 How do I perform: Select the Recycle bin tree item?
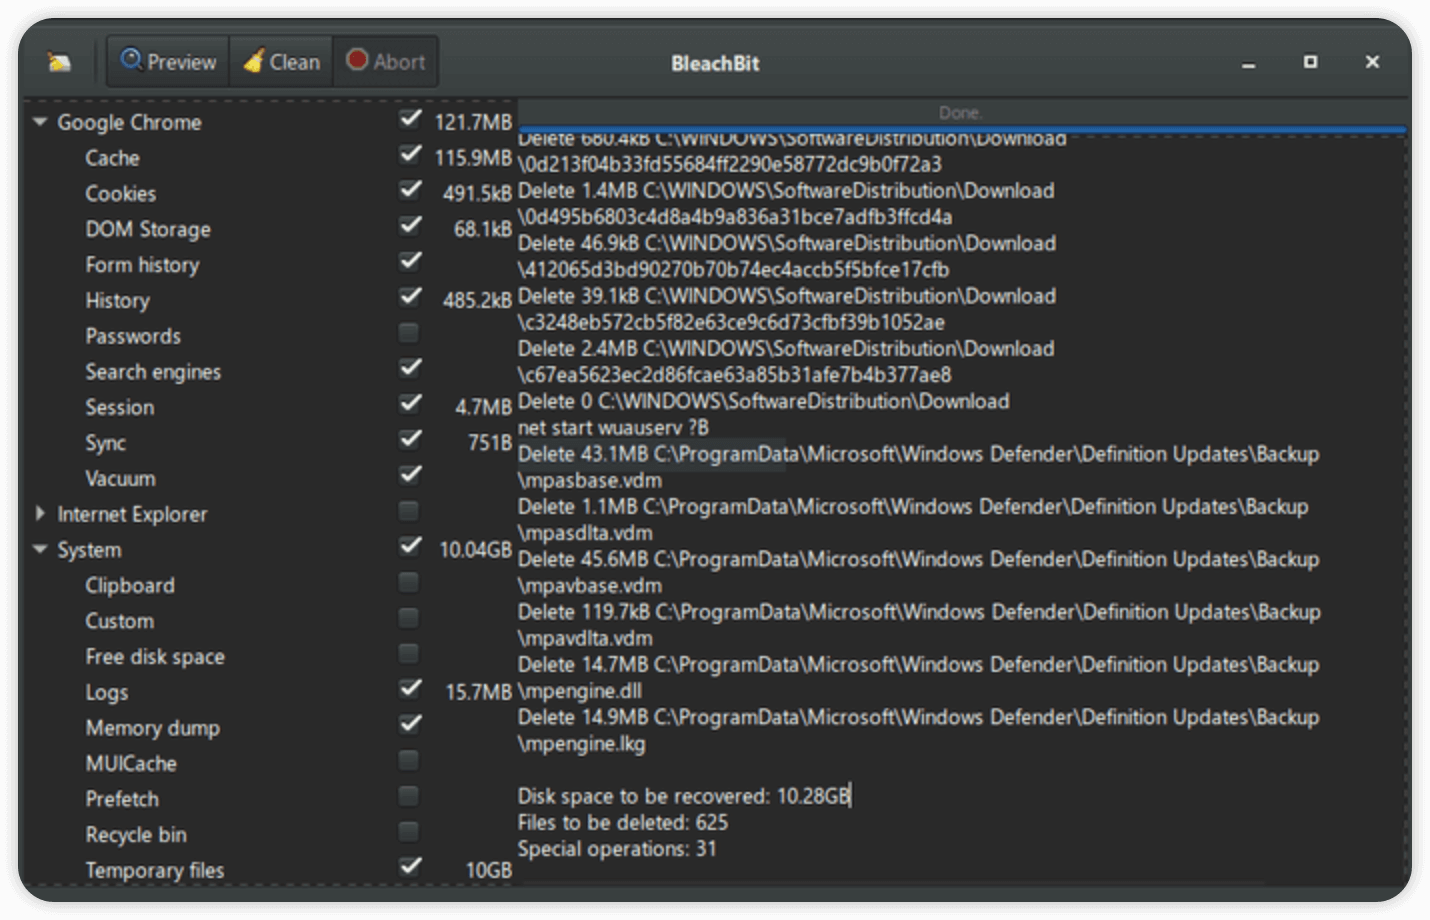pos(136,834)
